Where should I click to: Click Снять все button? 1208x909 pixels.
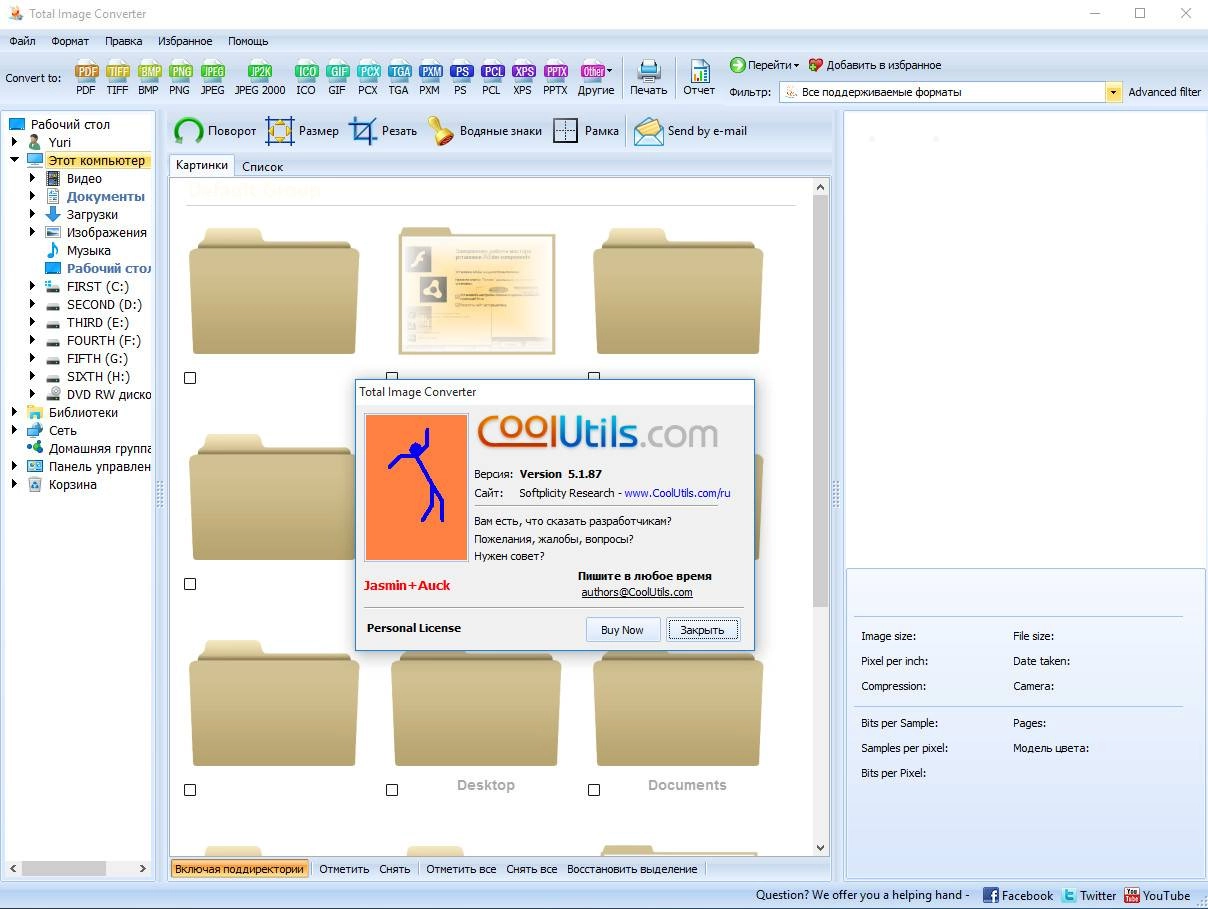point(531,869)
